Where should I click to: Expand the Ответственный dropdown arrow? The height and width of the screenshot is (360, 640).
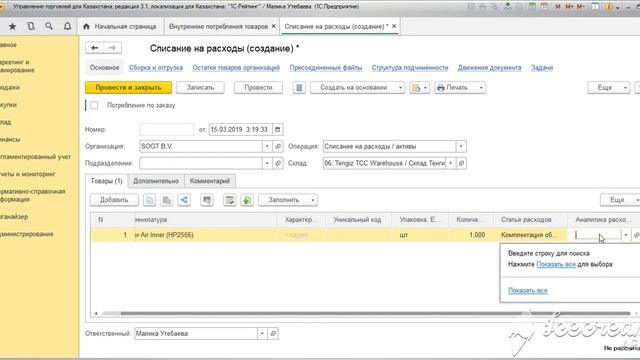click(262, 333)
